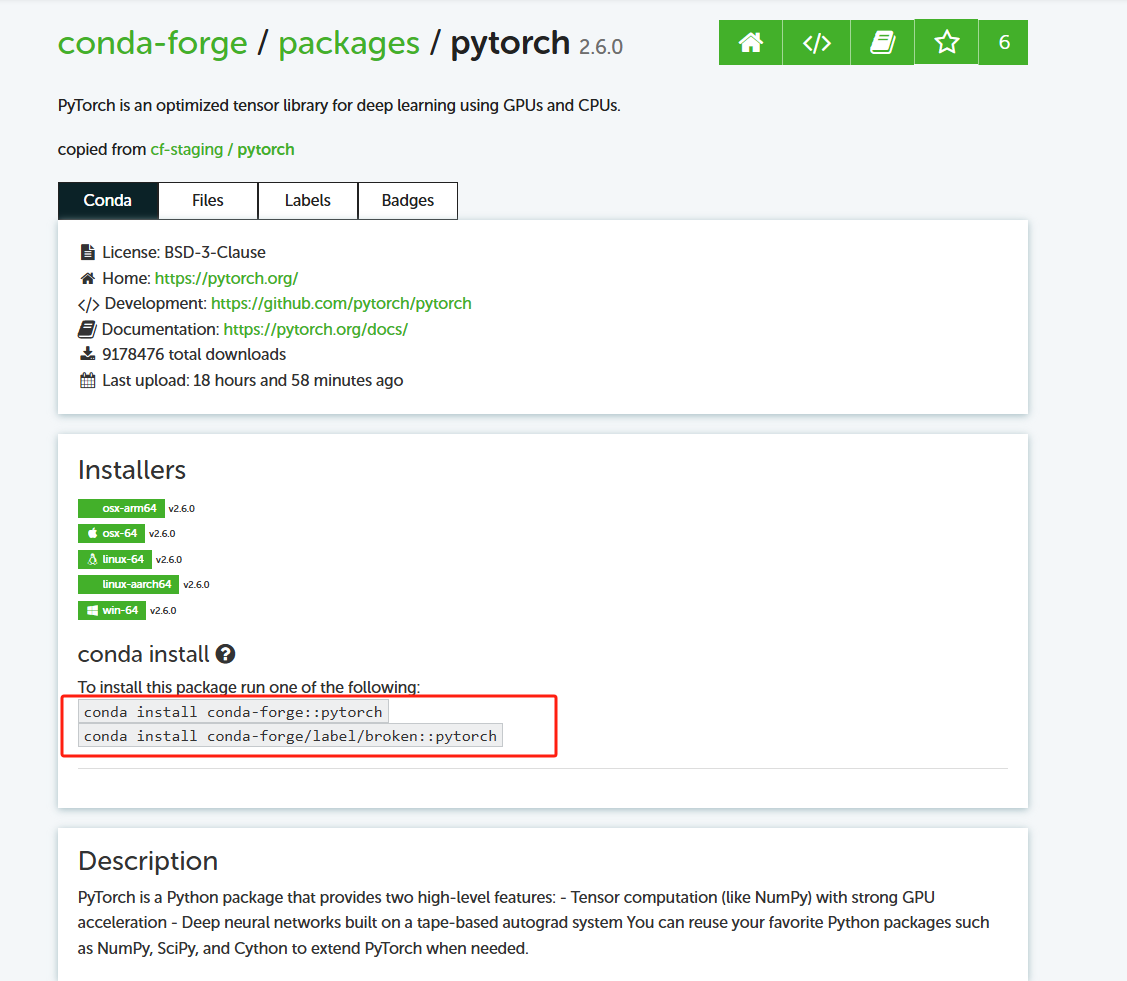This screenshot has height=981, width=1127.
Task: Click the cf-staging / pytorch copied-from link
Action: tap(221, 149)
